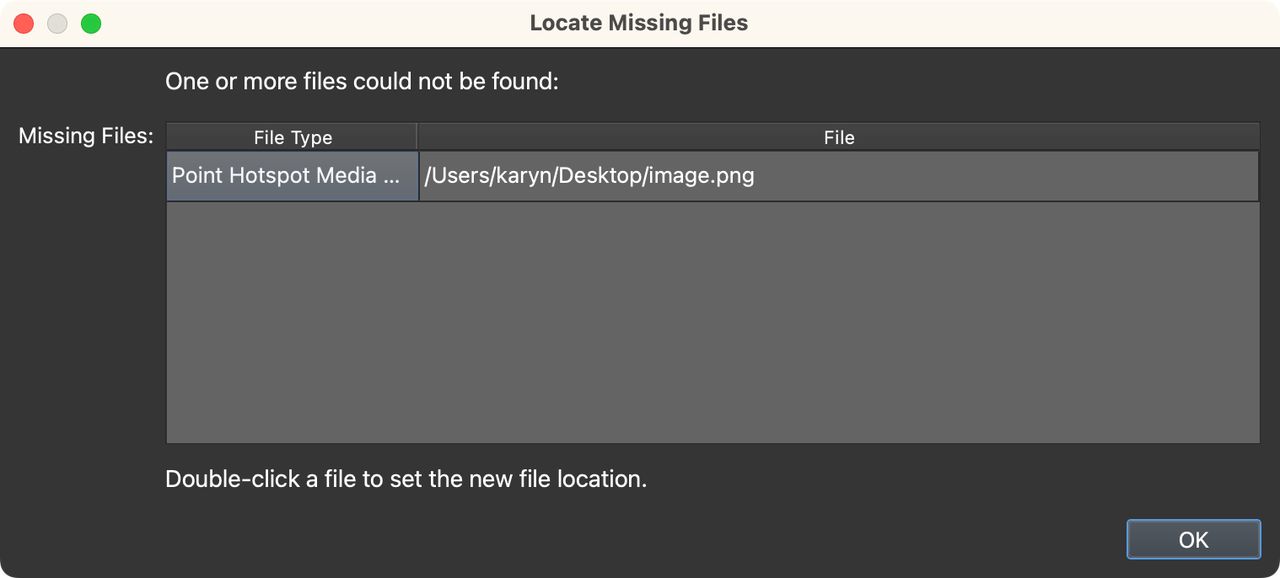Click the red close traffic light icon

pyautogui.click(x=23, y=22)
